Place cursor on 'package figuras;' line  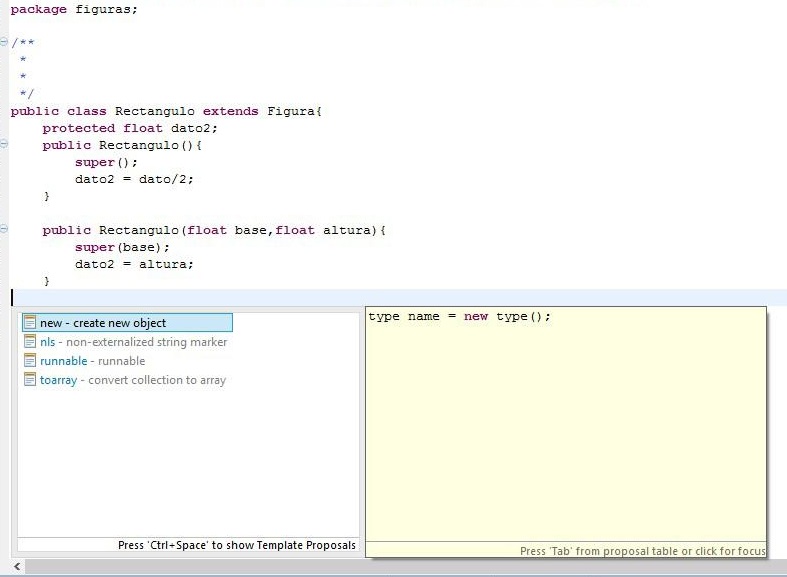[74, 9]
